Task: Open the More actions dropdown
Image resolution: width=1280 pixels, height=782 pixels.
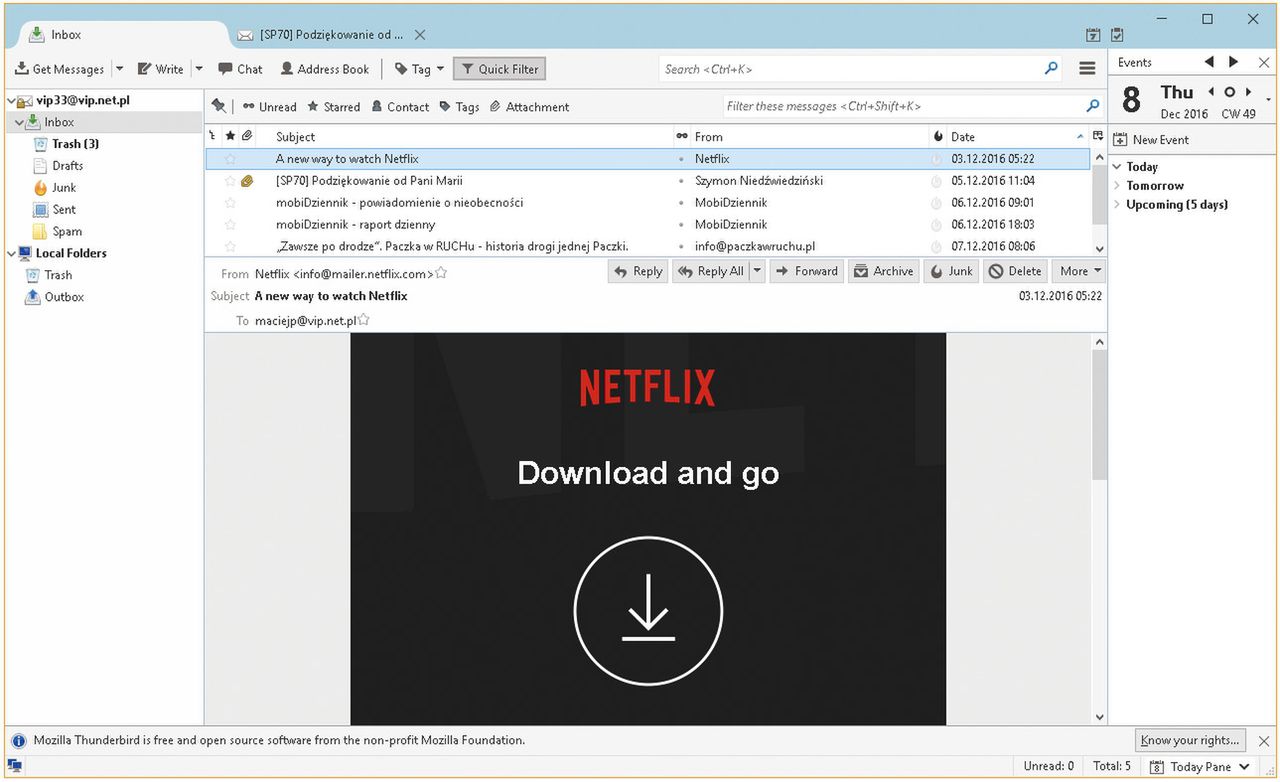Action: tap(1080, 271)
